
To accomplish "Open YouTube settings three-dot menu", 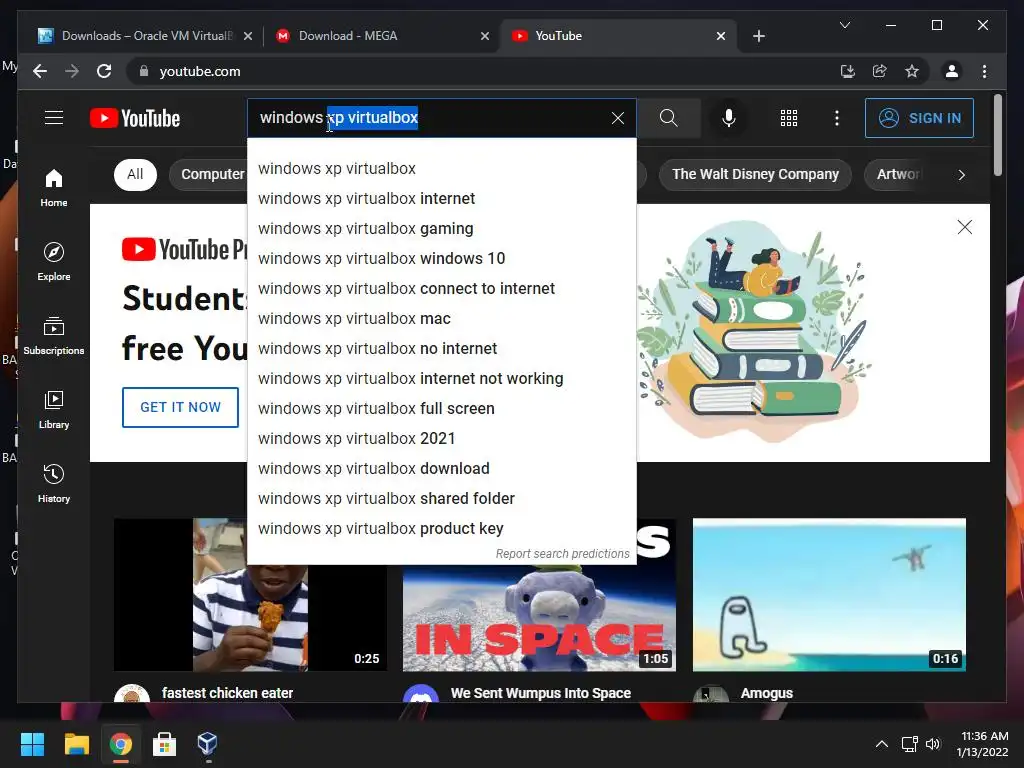I will point(837,118).
